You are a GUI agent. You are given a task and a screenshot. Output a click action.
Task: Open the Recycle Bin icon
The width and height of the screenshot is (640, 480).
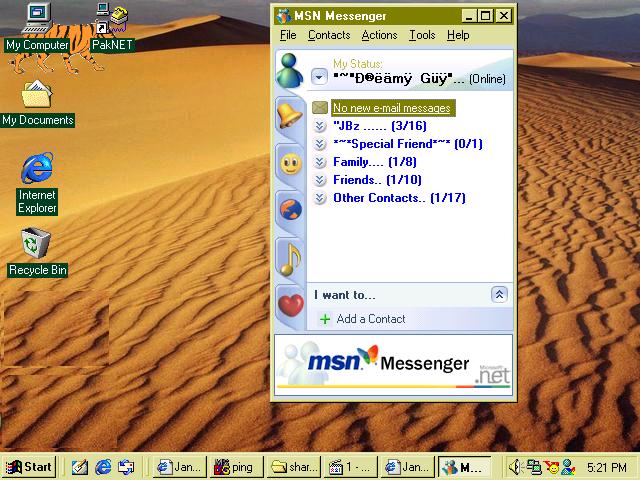pyautogui.click(x=36, y=243)
